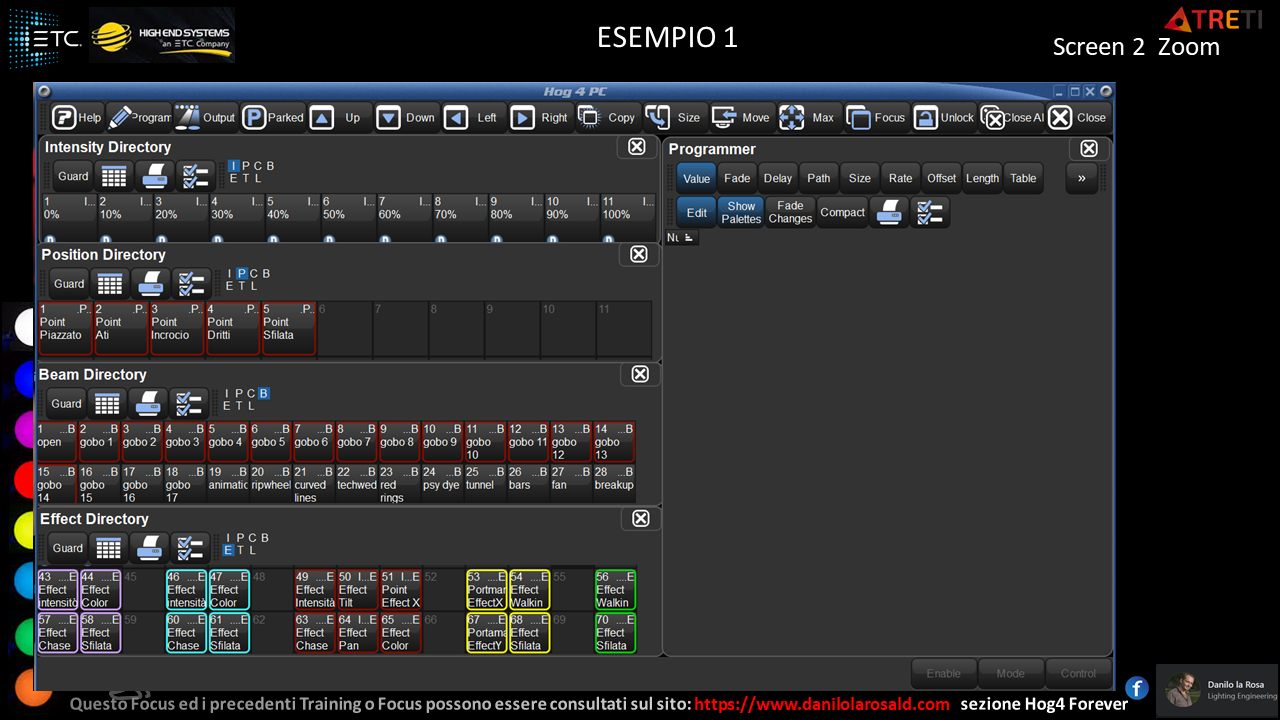Select Point Sfilata position palette
The height and width of the screenshot is (720, 1280).
(288, 328)
